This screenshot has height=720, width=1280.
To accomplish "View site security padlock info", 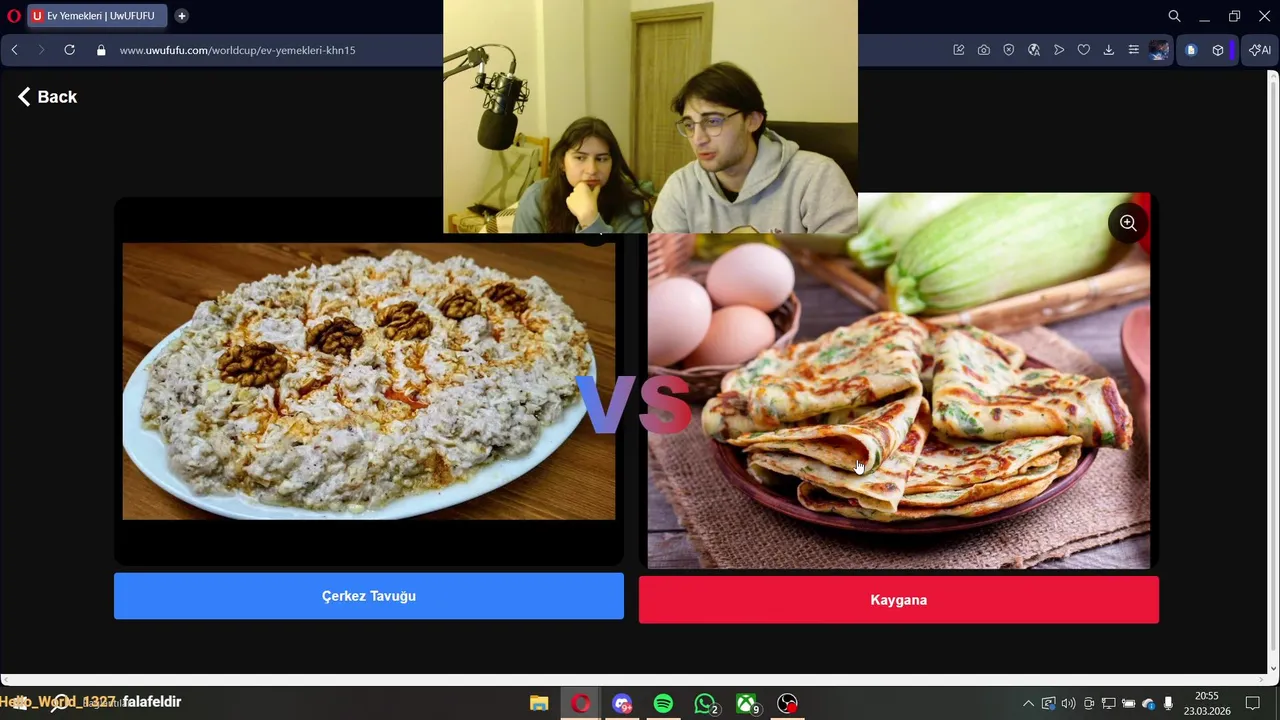I will [101, 50].
